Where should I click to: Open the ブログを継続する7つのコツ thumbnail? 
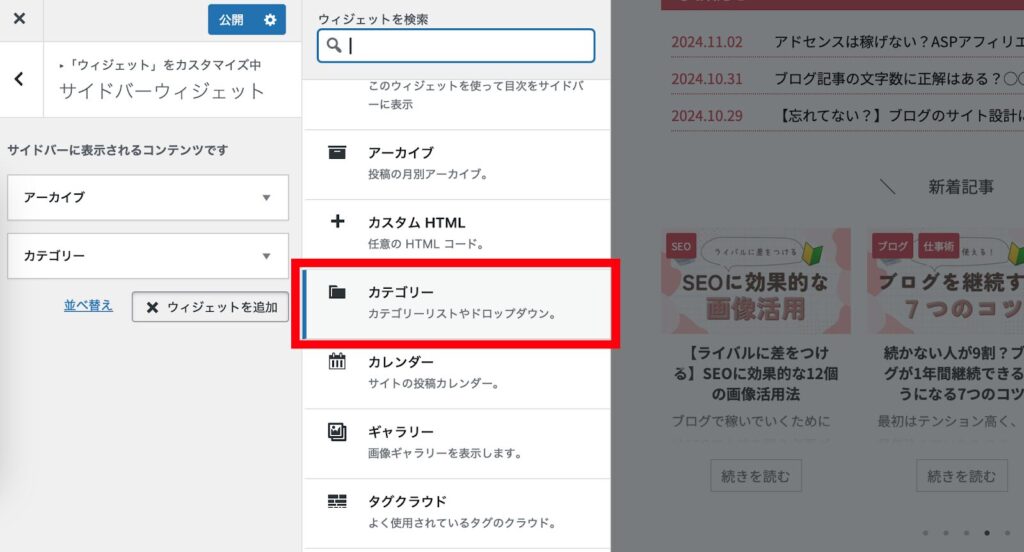point(946,281)
